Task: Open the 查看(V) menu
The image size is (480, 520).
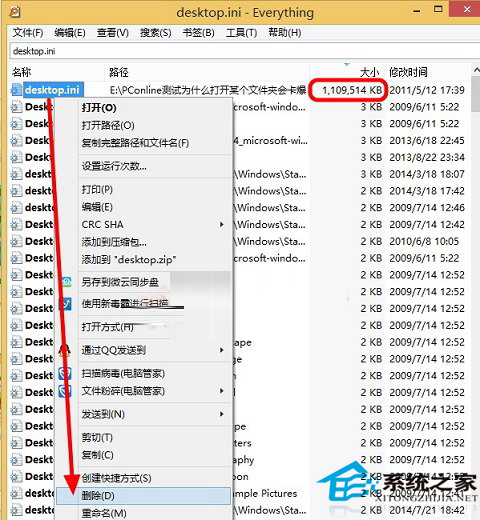Action: click(x=113, y=33)
